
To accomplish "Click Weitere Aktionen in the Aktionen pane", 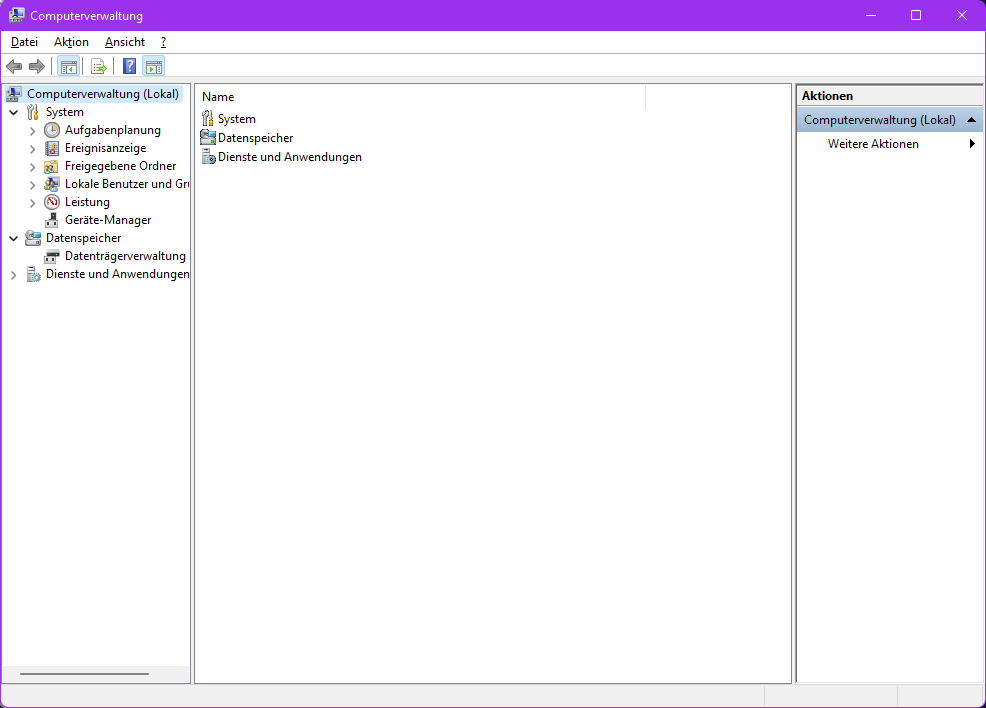I will [873, 143].
